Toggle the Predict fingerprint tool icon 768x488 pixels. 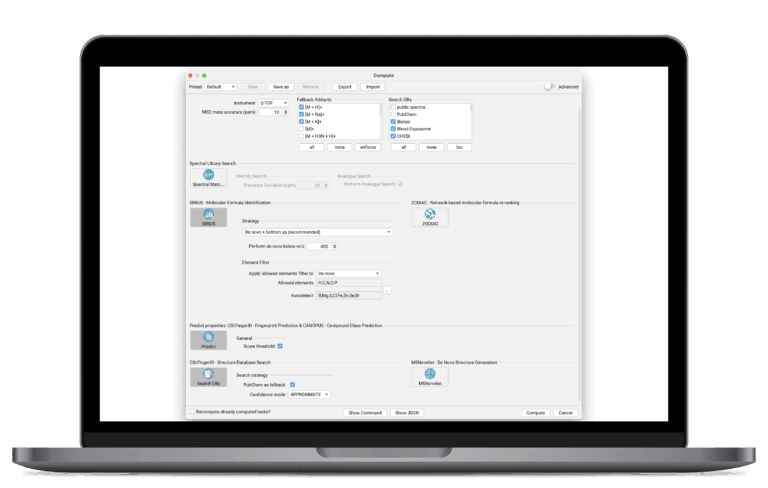click(208, 340)
